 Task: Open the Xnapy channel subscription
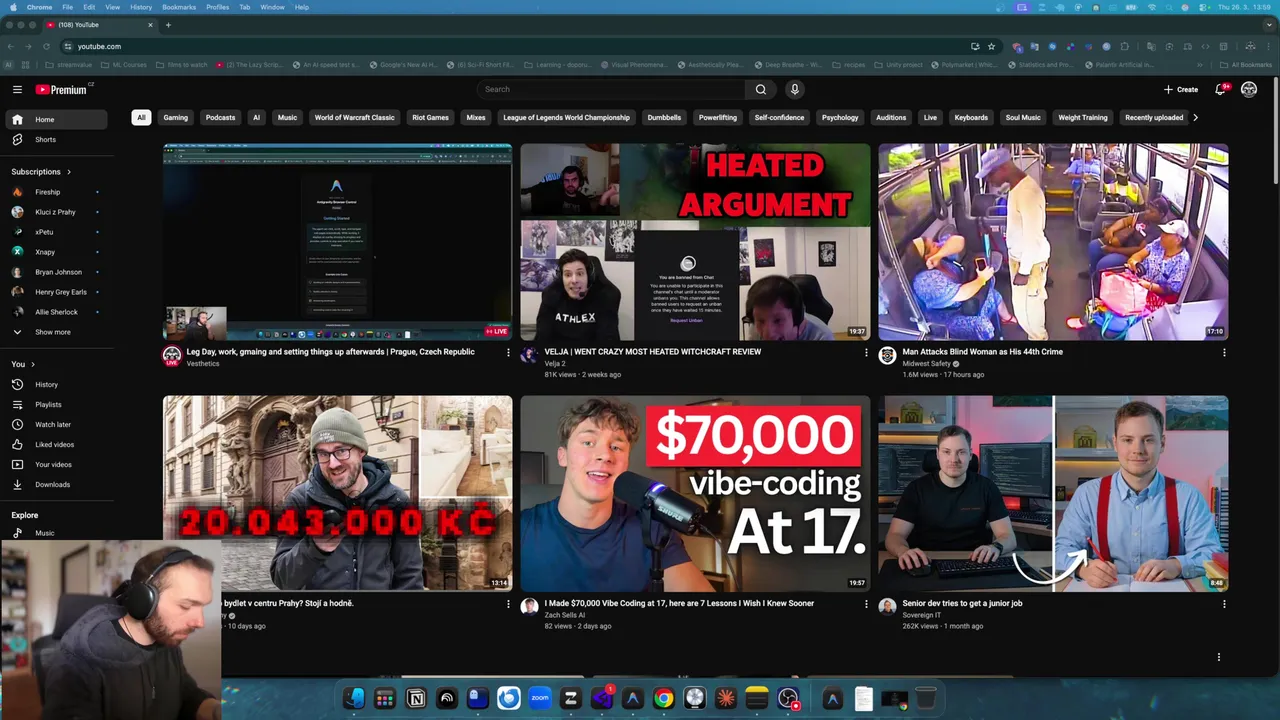pyautogui.click(x=54, y=252)
